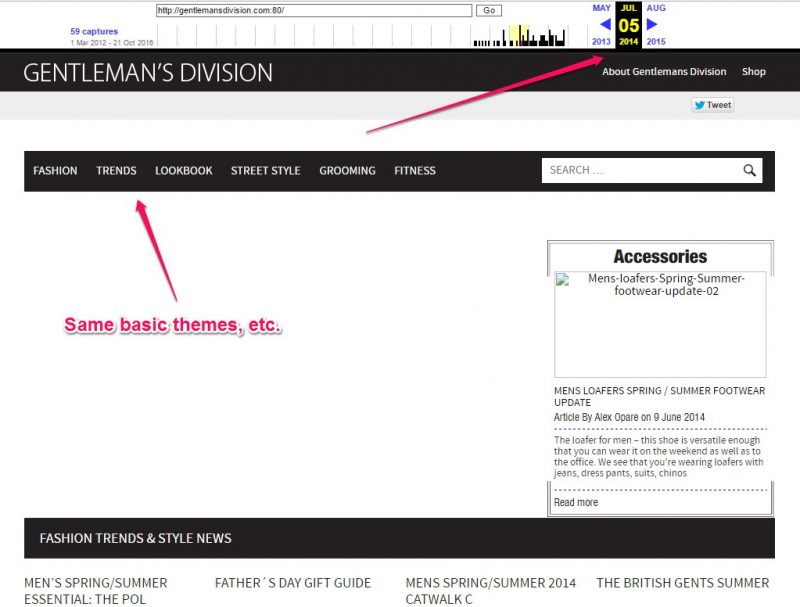The height and width of the screenshot is (607, 800).
Task: Click the Accessories widget heading
Action: pos(660,257)
